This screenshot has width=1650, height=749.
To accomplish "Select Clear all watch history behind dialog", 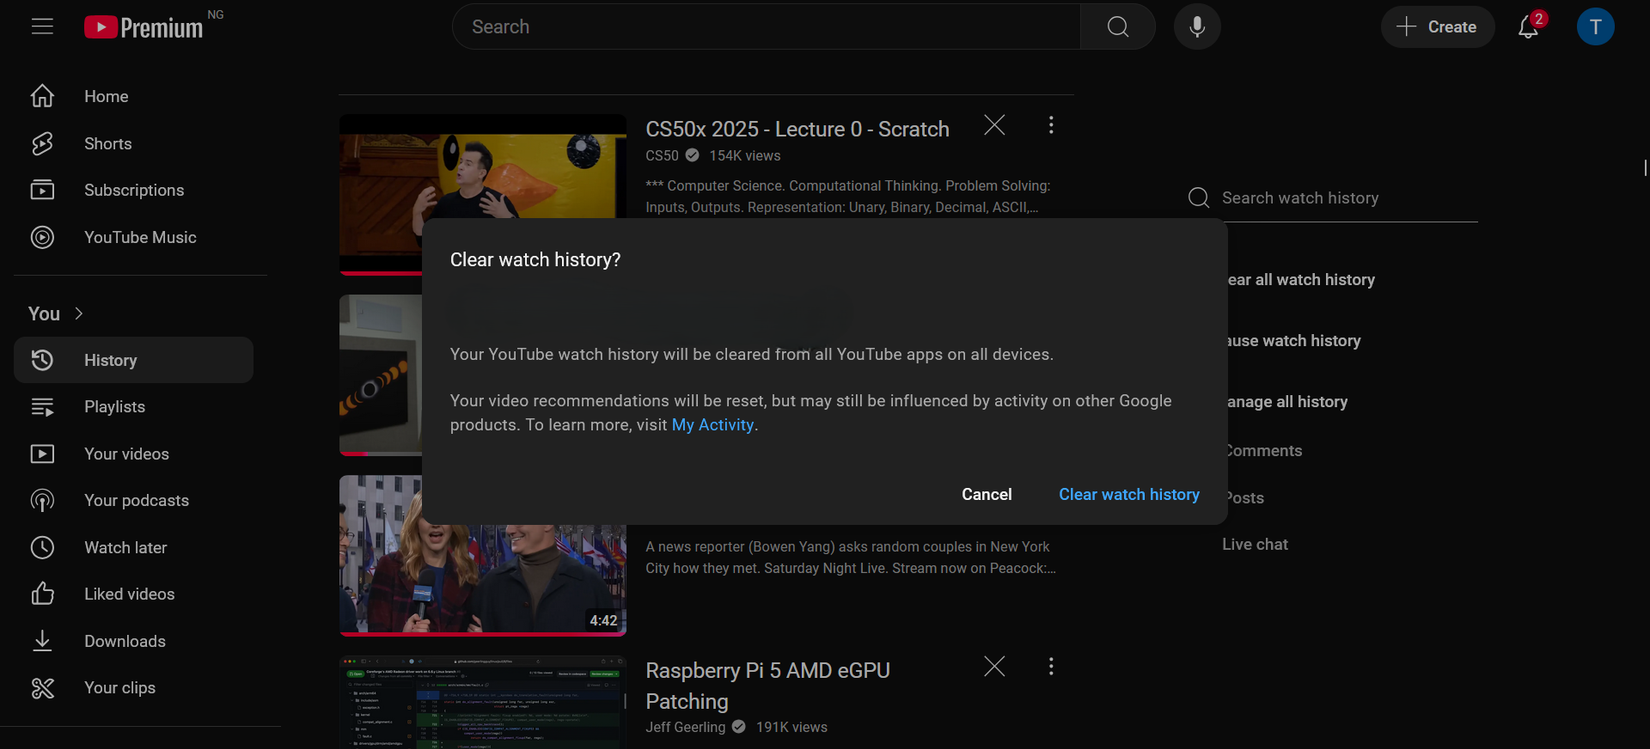I will point(1301,280).
